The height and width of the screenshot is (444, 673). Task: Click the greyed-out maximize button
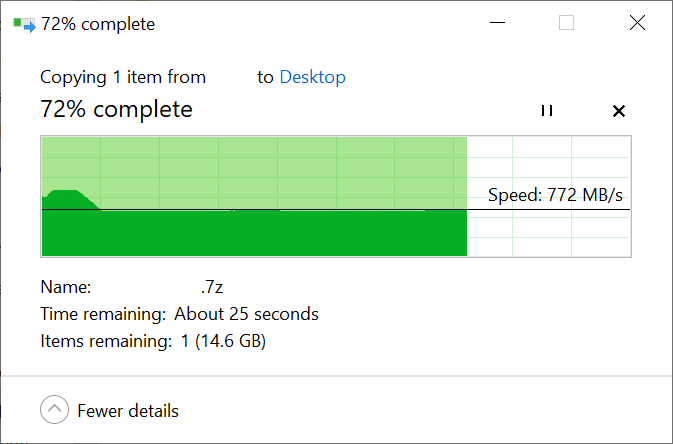click(566, 24)
